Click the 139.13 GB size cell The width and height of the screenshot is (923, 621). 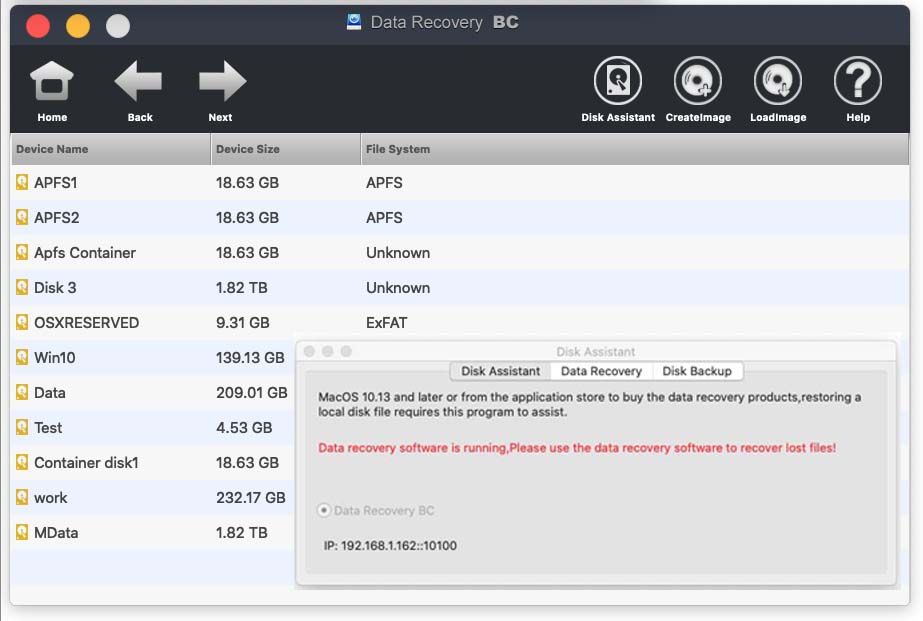click(x=250, y=357)
